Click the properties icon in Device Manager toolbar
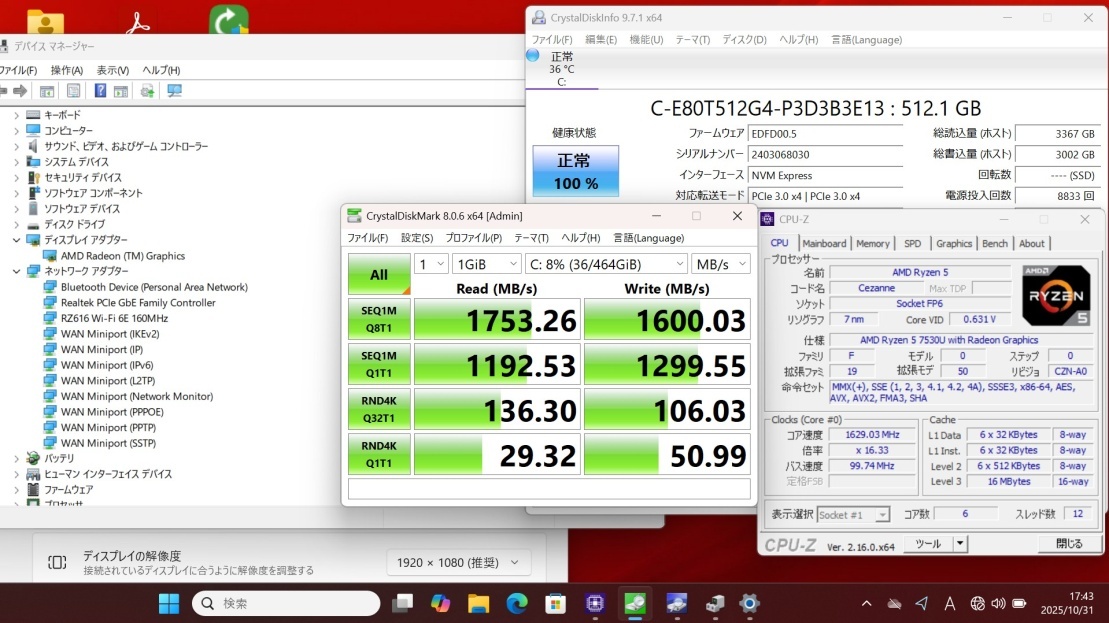Viewport: 1109px width, 623px height. pyautogui.click(x=73, y=91)
